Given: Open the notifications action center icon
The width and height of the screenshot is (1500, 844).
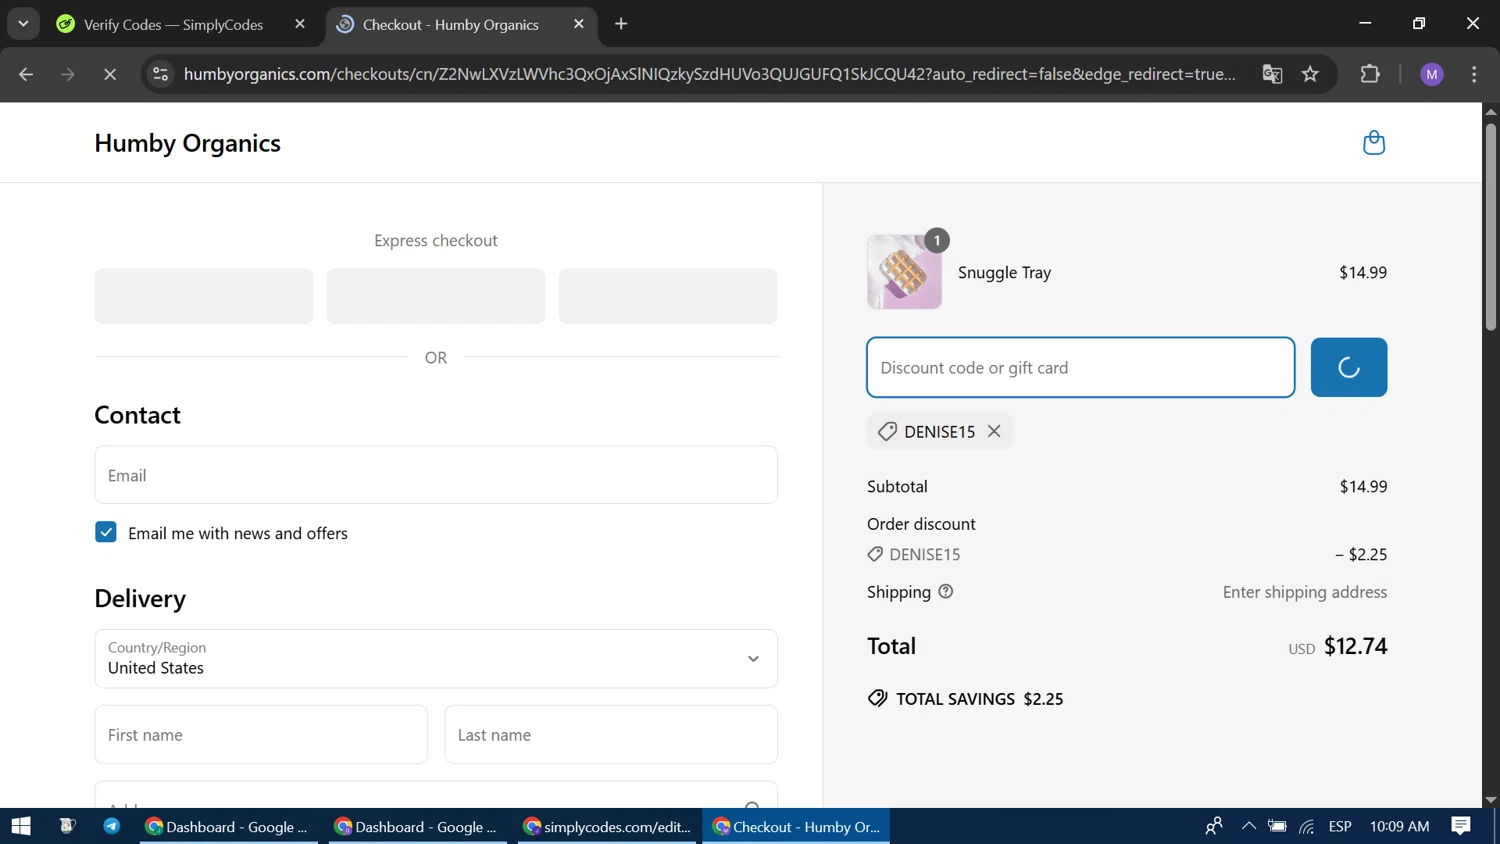Looking at the screenshot, I should [1461, 826].
